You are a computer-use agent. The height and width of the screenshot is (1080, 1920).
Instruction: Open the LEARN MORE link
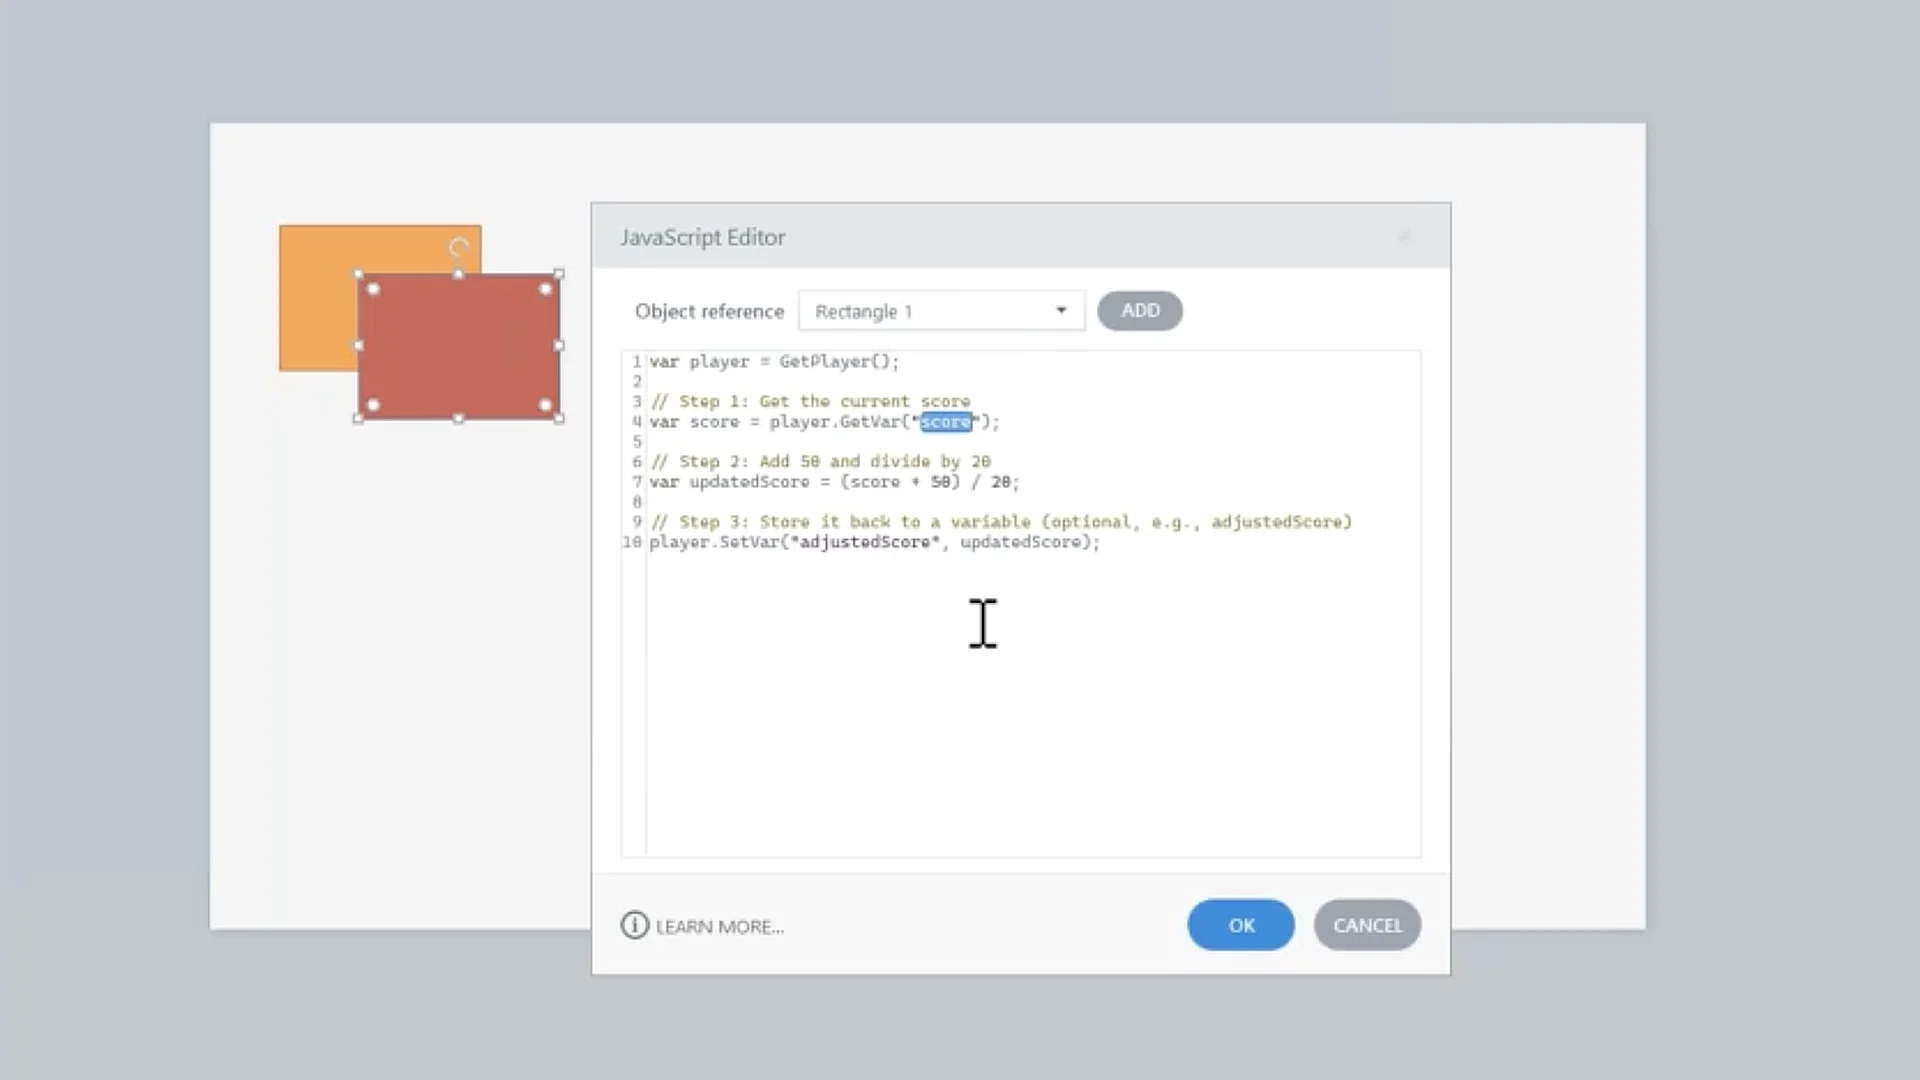coord(719,927)
